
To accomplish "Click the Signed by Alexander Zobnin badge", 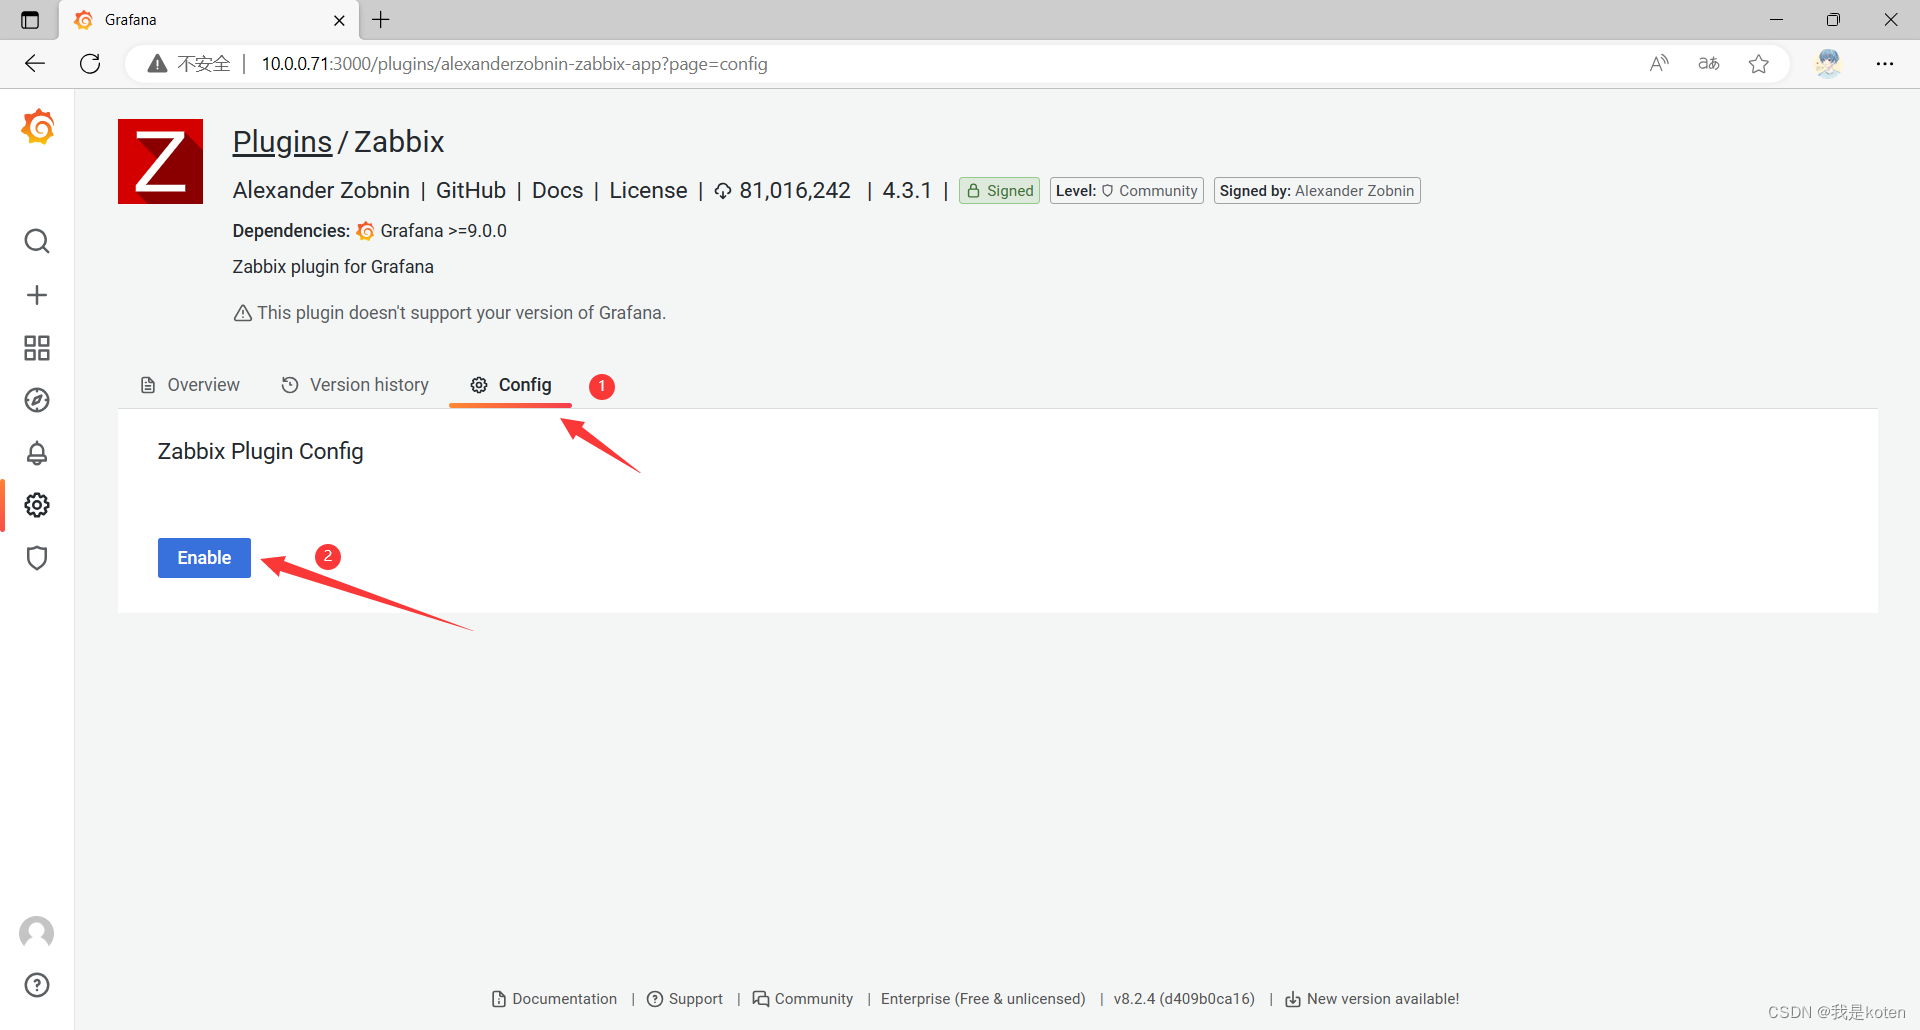I will click(x=1317, y=191).
